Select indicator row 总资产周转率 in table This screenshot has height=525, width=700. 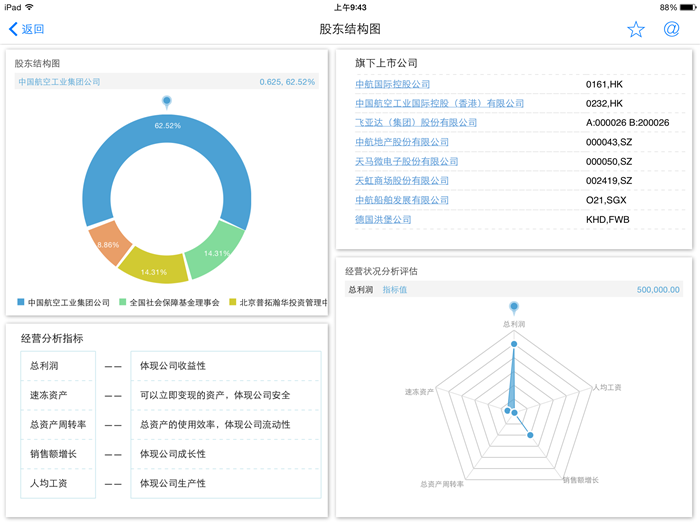click(x=58, y=425)
